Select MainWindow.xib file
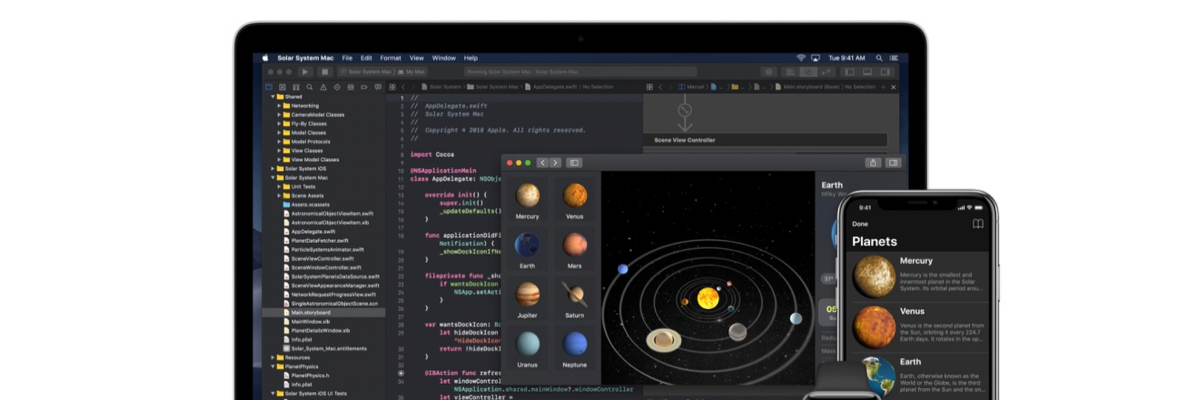The image size is (1200, 400). (x=312, y=321)
